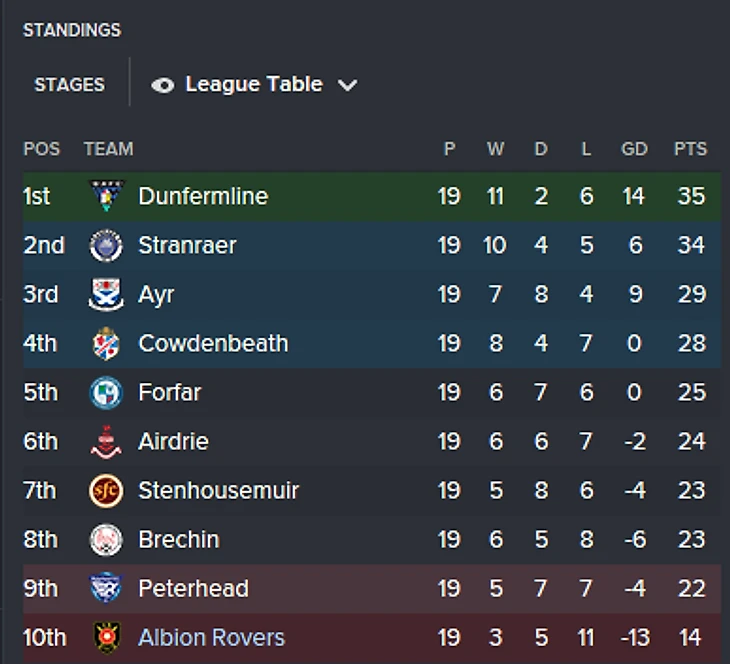Expand the League Table dropdown chevron
Image resolution: width=730 pixels, height=664 pixels.
click(x=347, y=85)
